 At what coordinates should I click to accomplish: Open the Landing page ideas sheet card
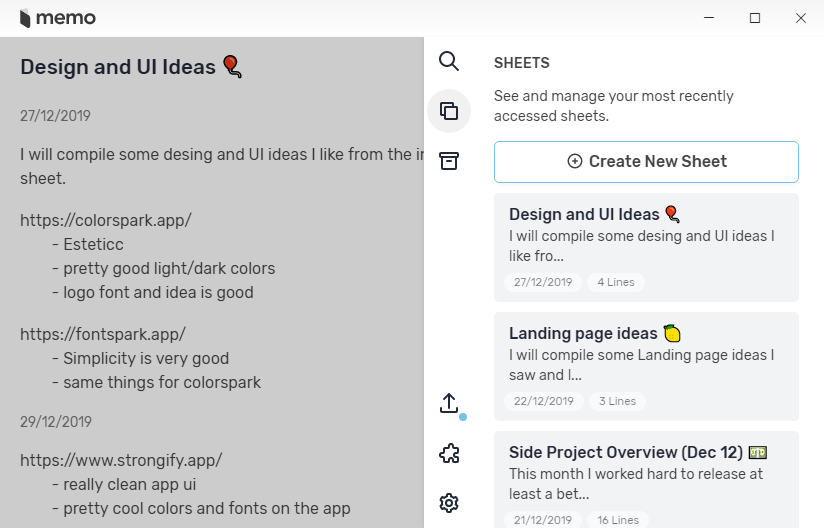point(646,366)
